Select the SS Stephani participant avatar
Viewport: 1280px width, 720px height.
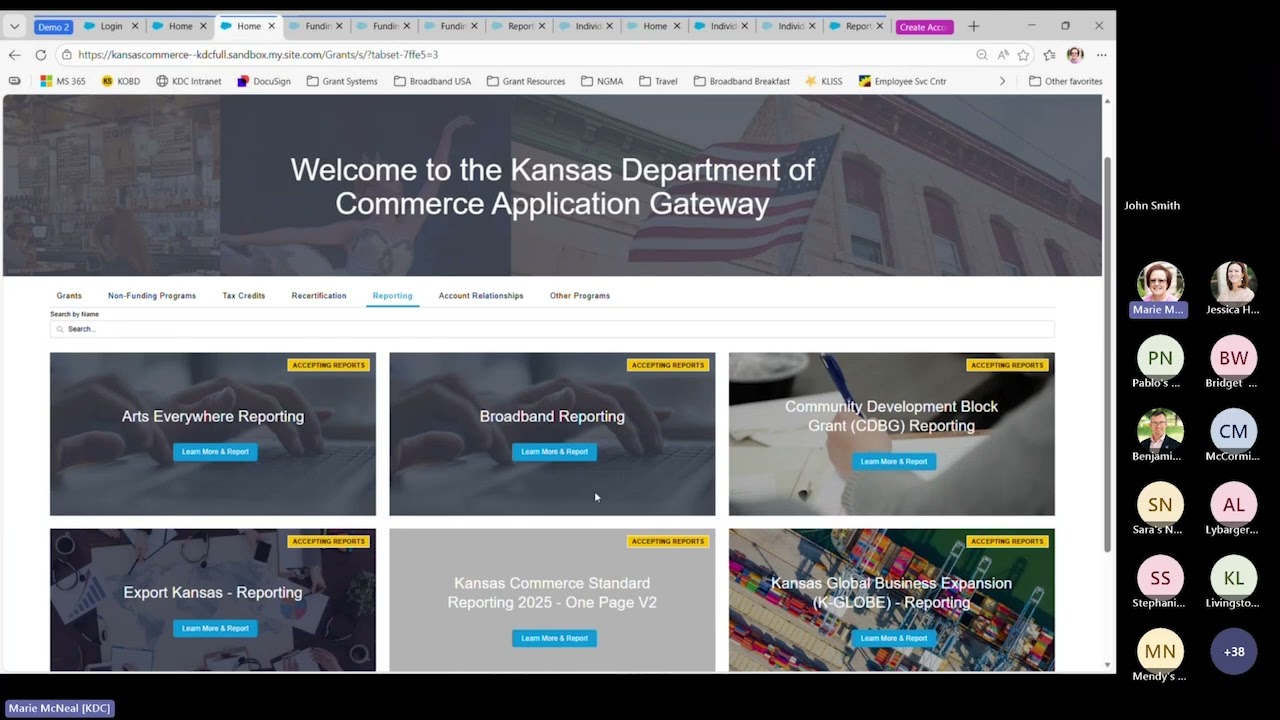[x=1160, y=578]
